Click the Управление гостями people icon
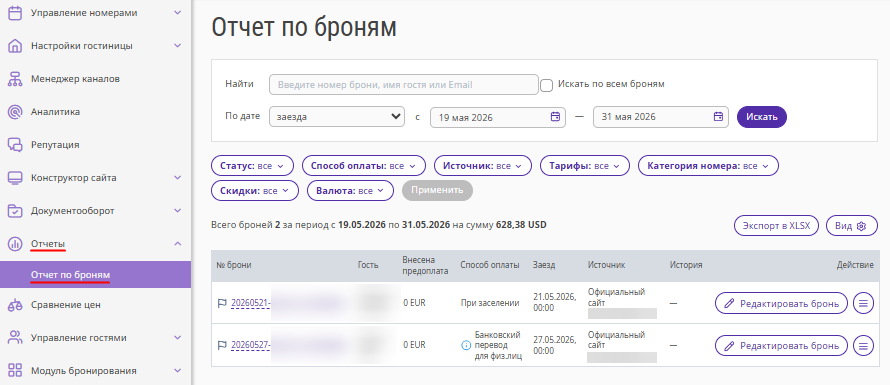890x385 pixels. (x=15, y=338)
